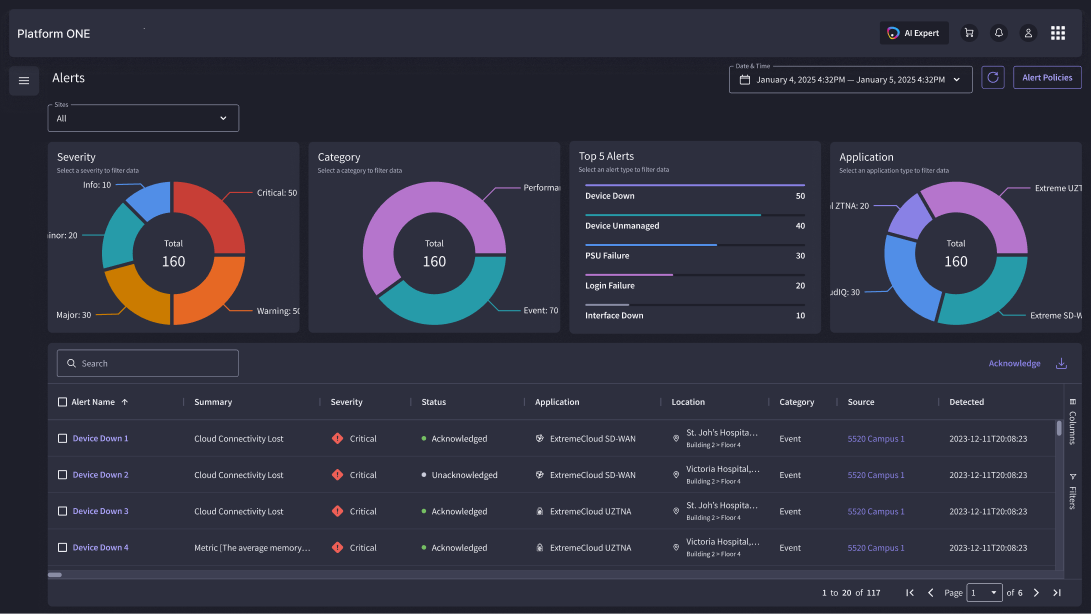Click the UZTNA application icon for Device Down 3

pos(539,511)
